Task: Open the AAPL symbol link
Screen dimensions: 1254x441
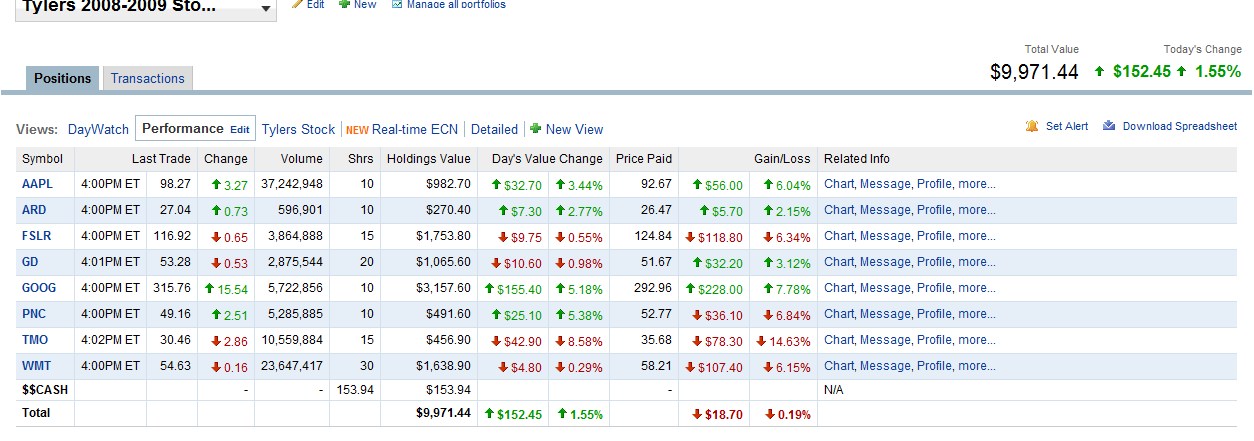Action: [x=37, y=184]
